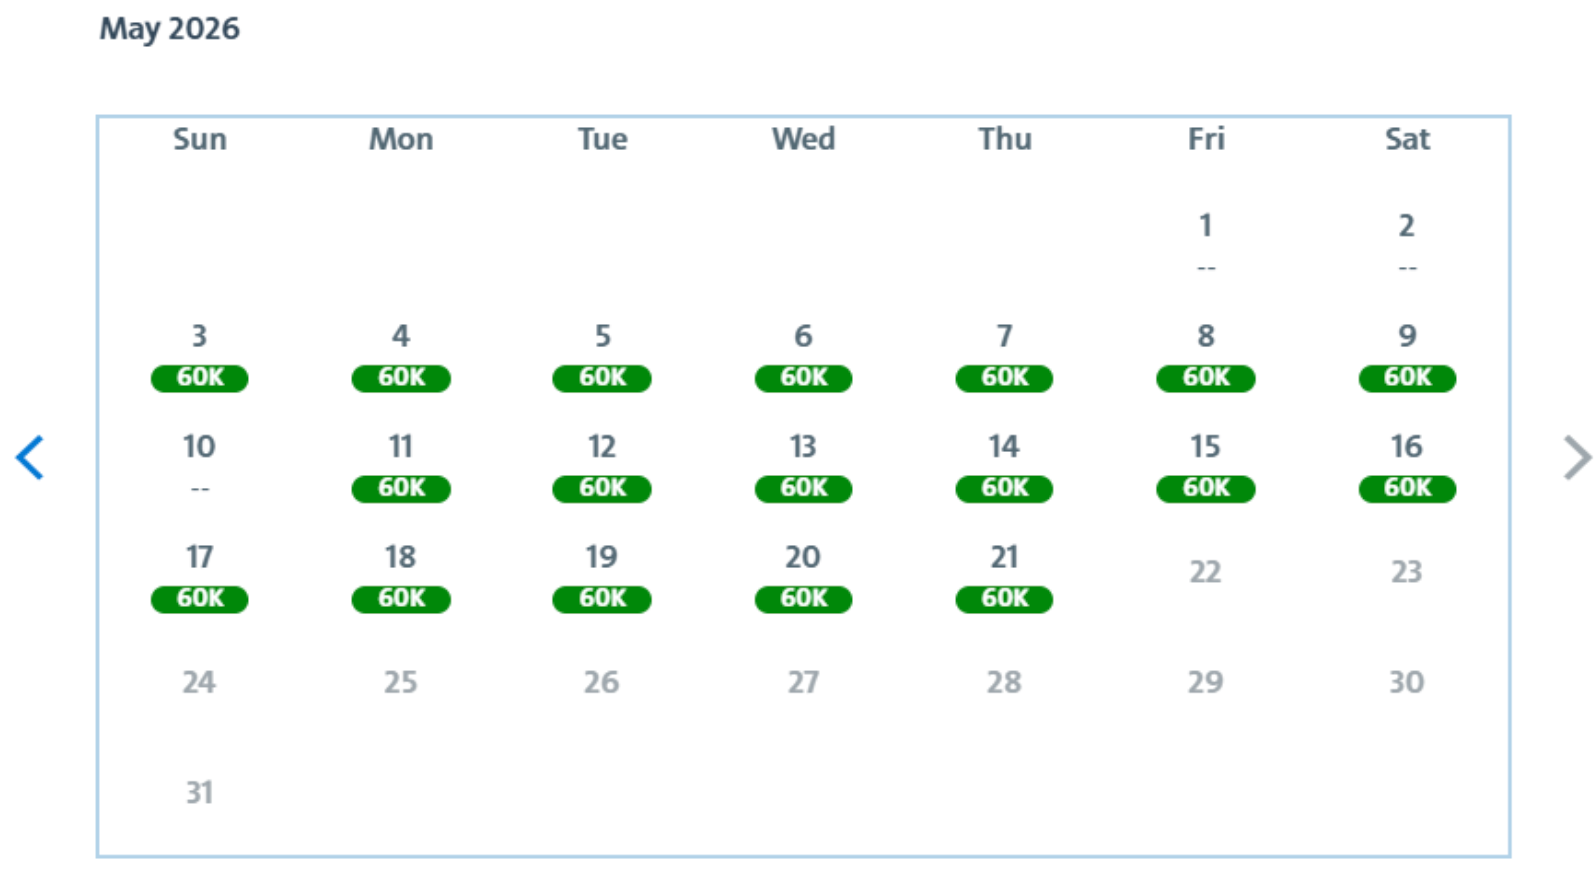Select Thursday May 14
The width and height of the screenshot is (1596, 872).
(x=1004, y=466)
